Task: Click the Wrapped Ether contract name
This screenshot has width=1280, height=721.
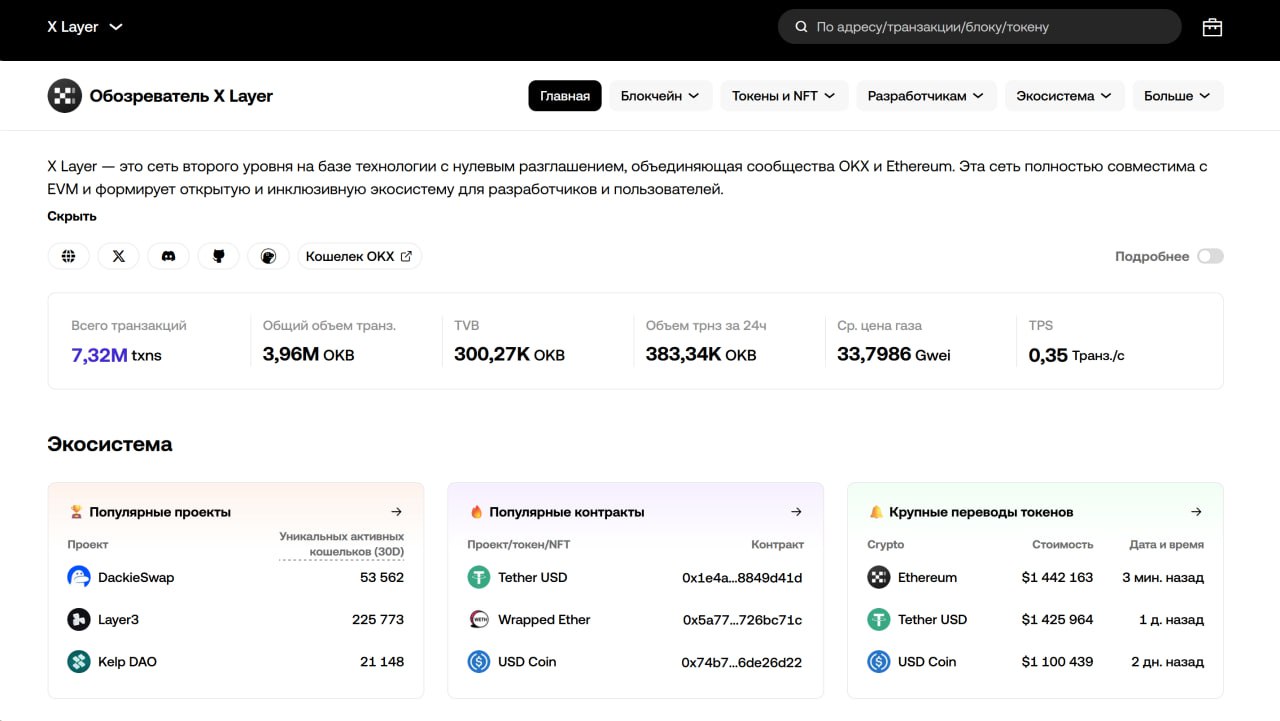Action: point(544,619)
